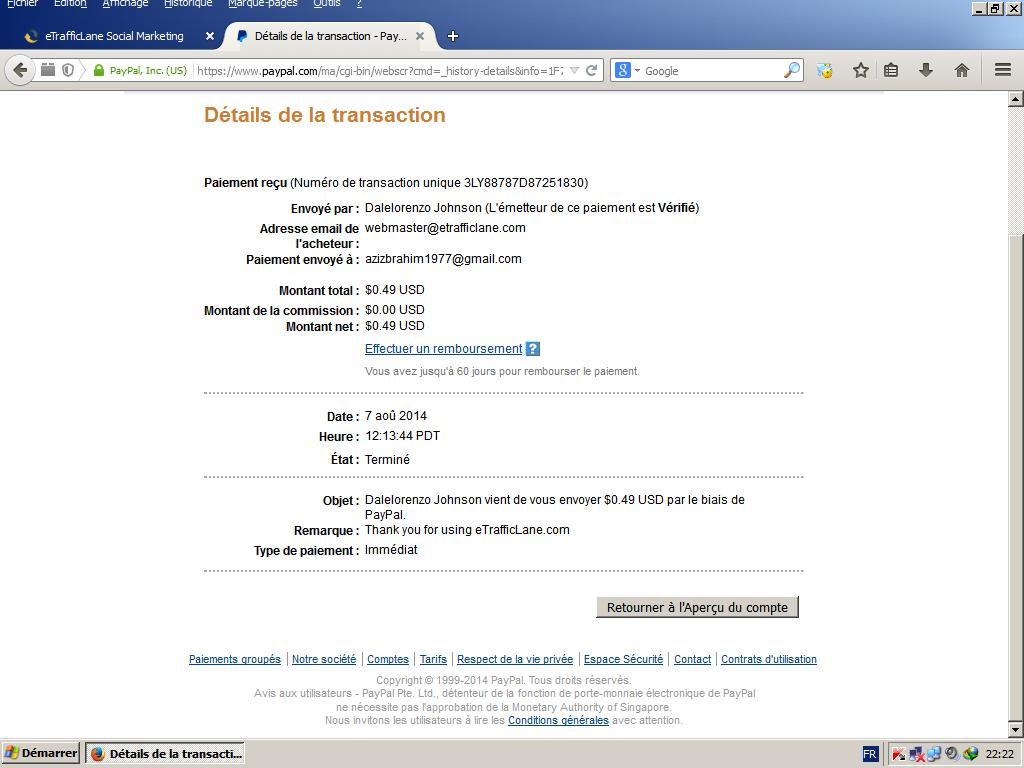Select transaction number 3LY88787D87251830 text
The width and height of the screenshot is (1024, 768).
click(x=524, y=183)
